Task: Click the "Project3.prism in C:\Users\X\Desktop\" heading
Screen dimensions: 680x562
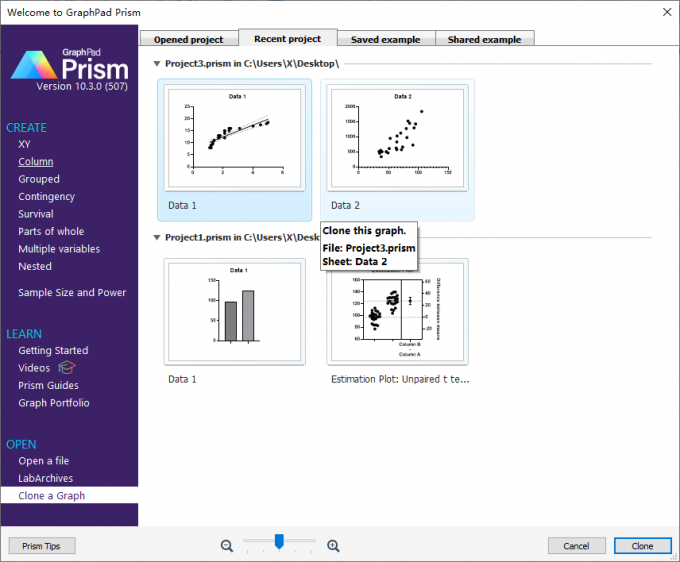Action: (252, 64)
